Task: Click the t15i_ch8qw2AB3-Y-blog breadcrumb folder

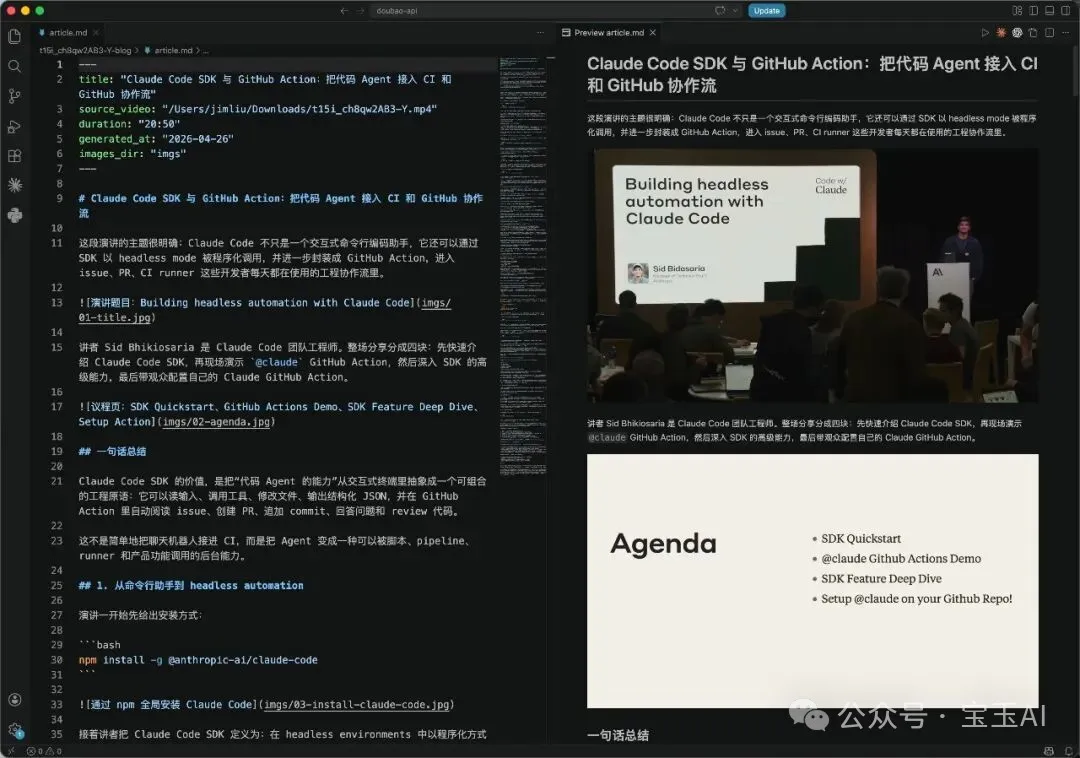Action: pos(85,50)
